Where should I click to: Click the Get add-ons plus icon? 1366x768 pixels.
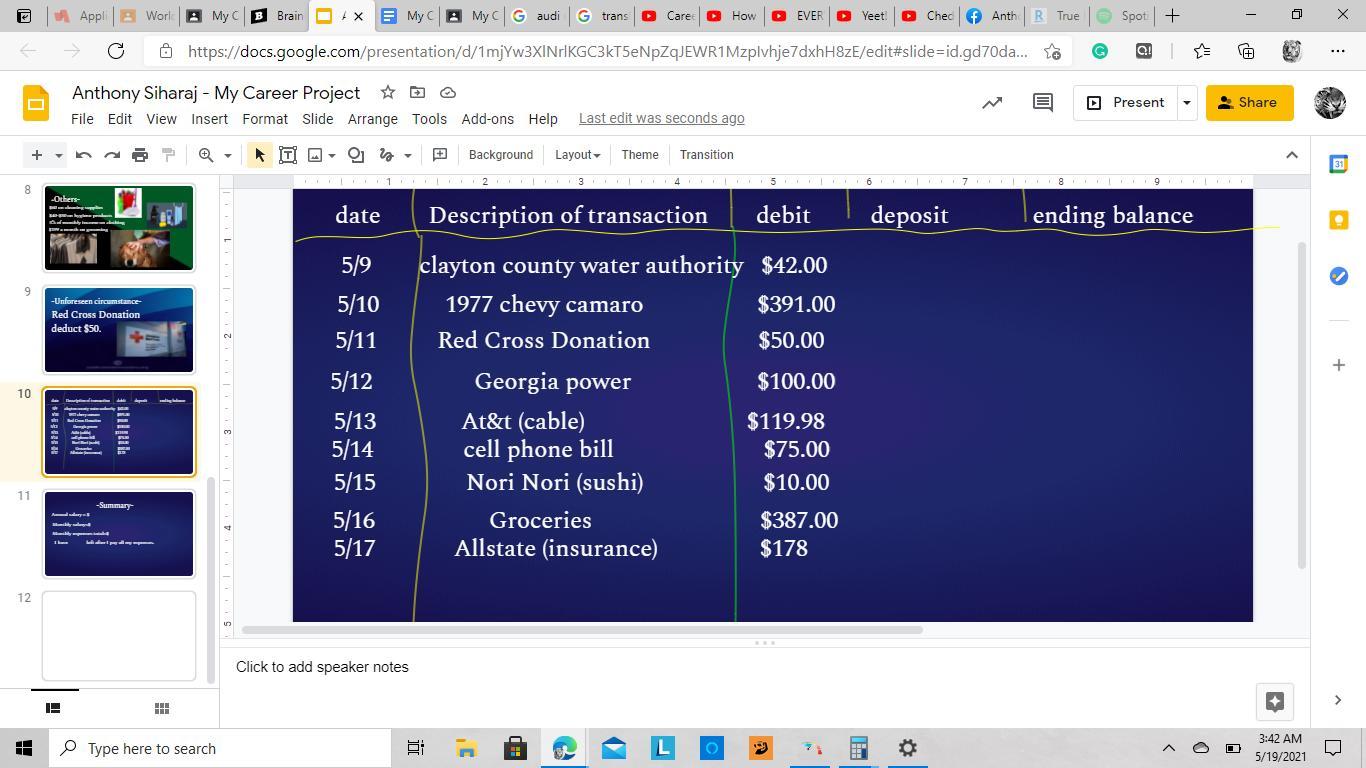[1339, 365]
